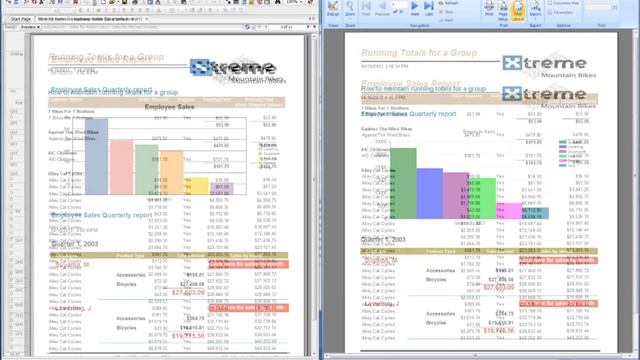Click 'Against The Wind Bikes' group in right report

point(386,129)
